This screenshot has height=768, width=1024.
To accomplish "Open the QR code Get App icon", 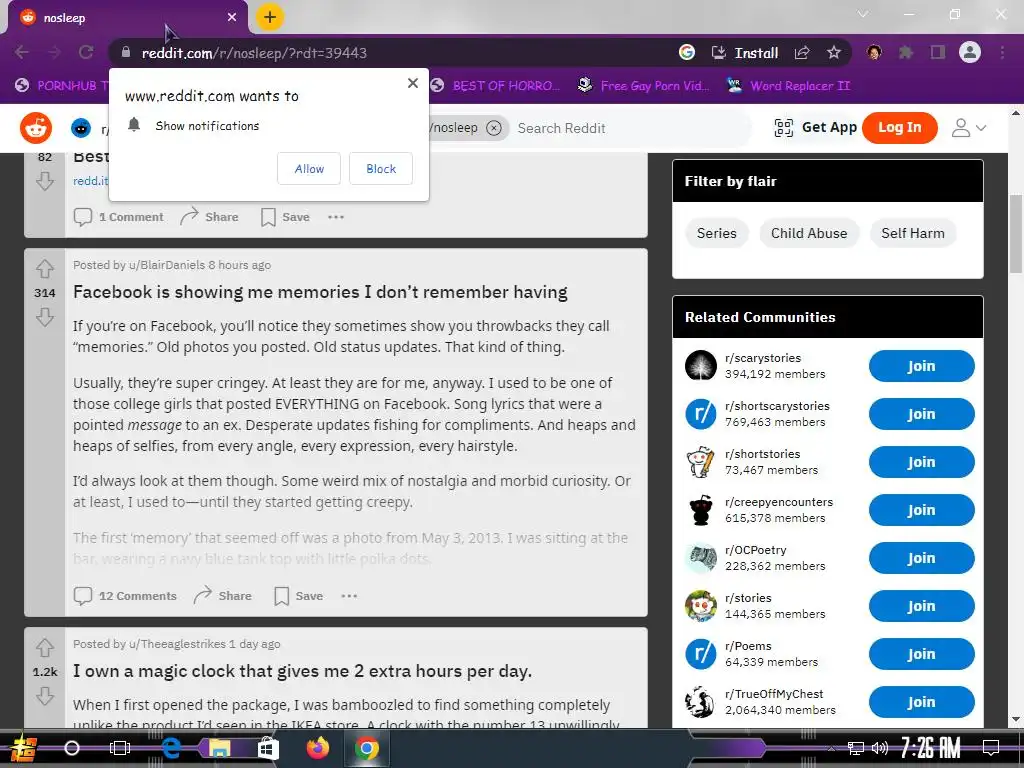I will tap(783, 128).
